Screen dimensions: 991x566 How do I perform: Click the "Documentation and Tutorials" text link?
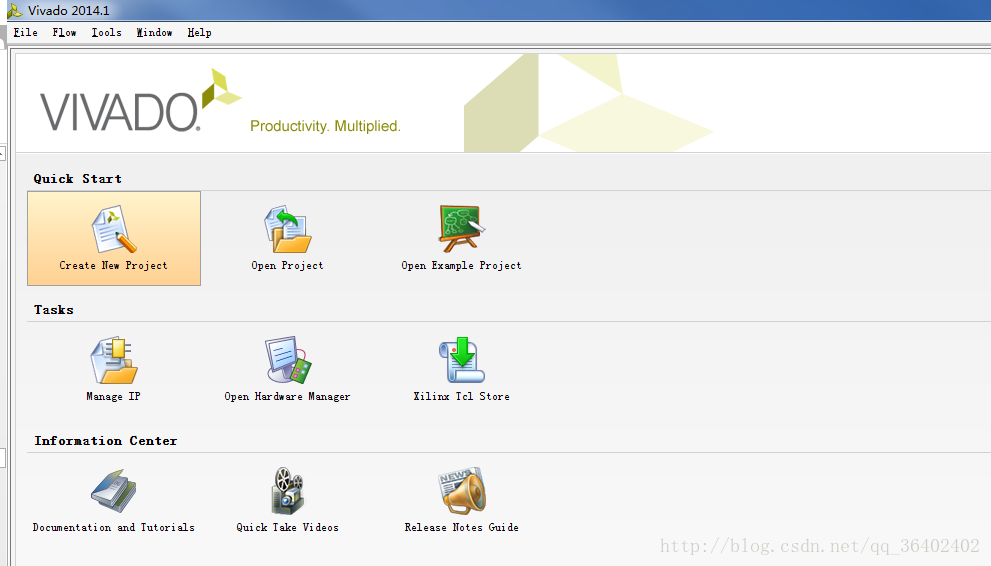tap(114, 527)
